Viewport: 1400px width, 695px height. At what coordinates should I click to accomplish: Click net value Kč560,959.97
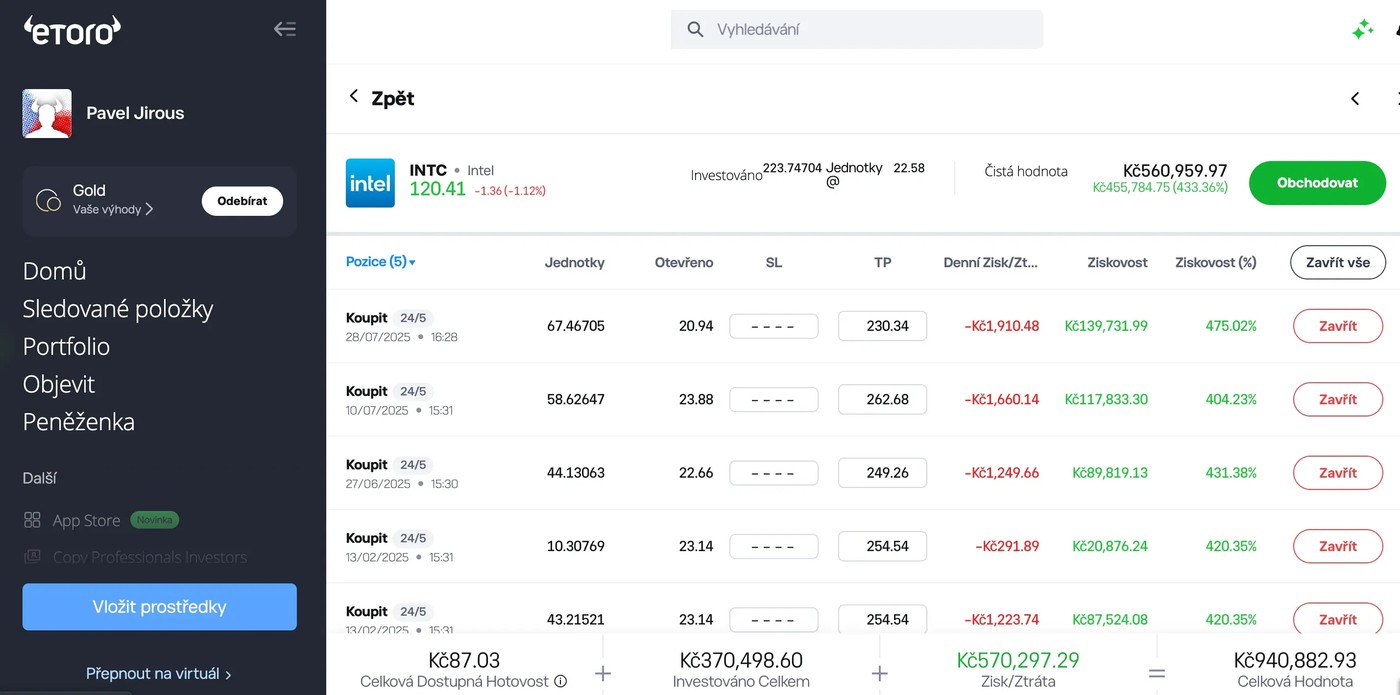point(1175,171)
